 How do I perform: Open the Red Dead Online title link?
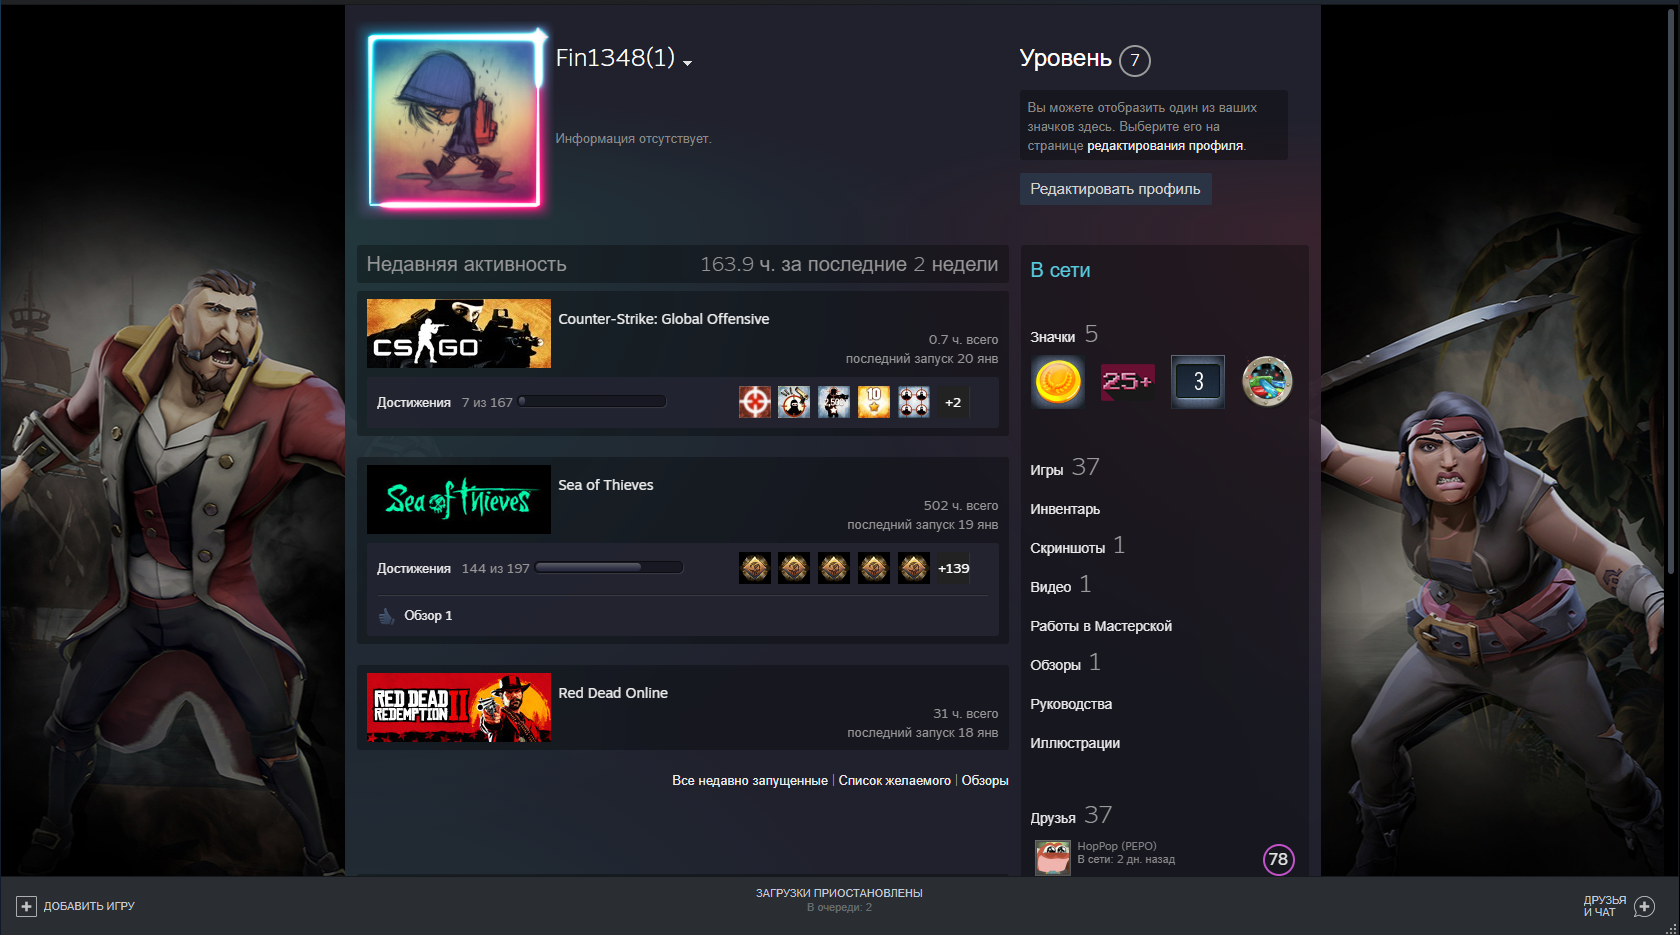612,693
